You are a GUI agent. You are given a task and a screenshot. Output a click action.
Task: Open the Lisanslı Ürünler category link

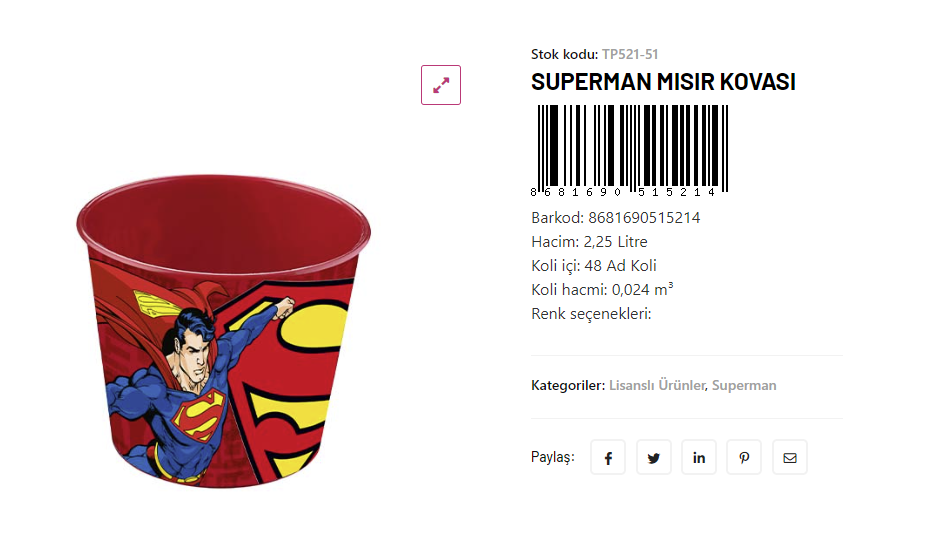[x=657, y=385]
